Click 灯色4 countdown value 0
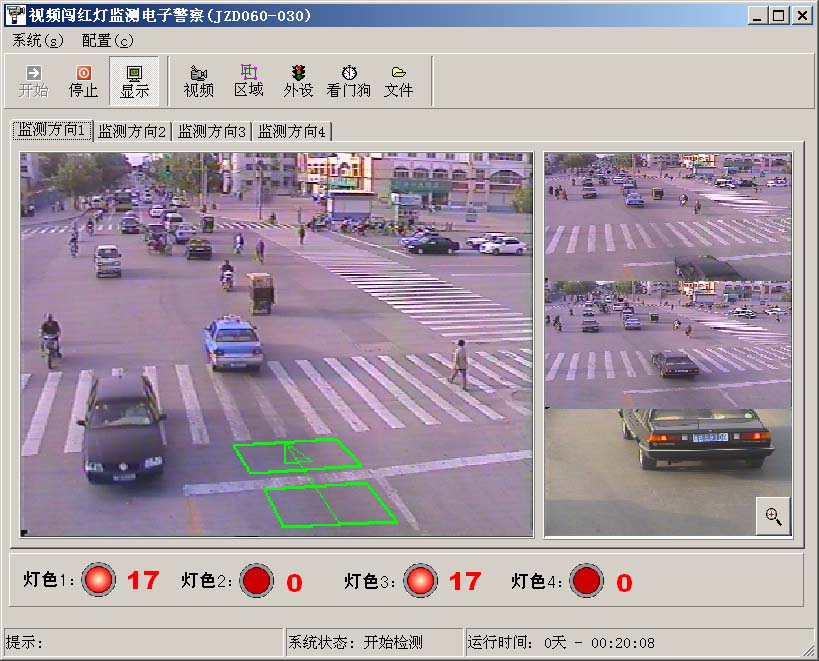This screenshot has height=661, width=819. 624,583
